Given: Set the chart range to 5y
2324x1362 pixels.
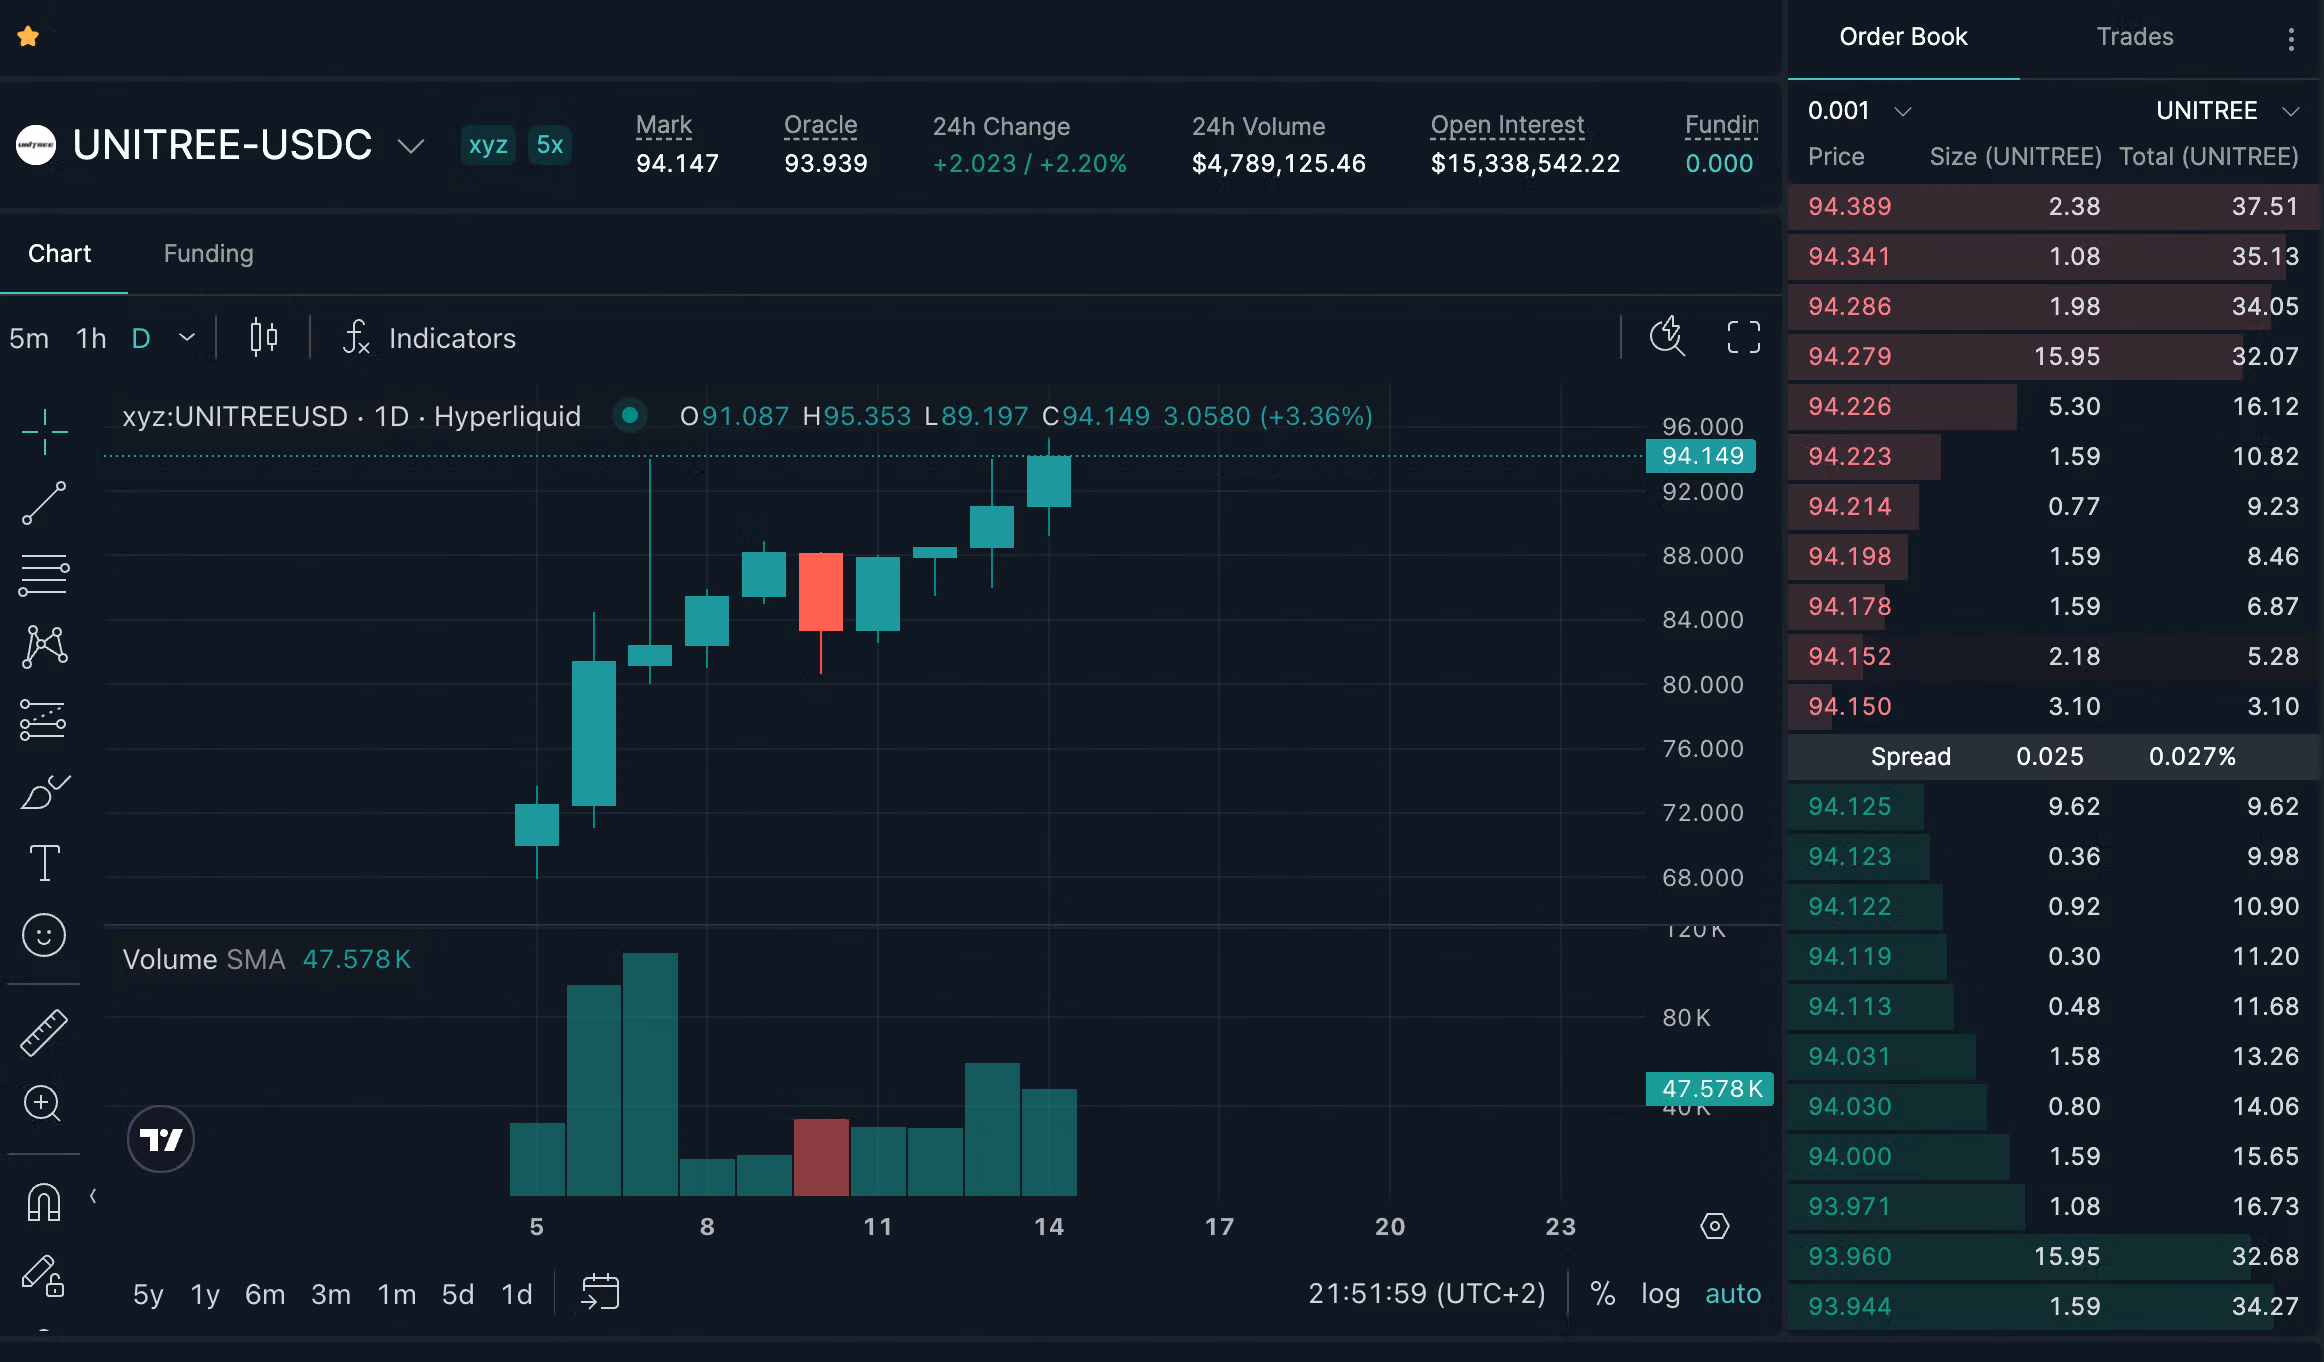Looking at the screenshot, I should click(x=148, y=1294).
